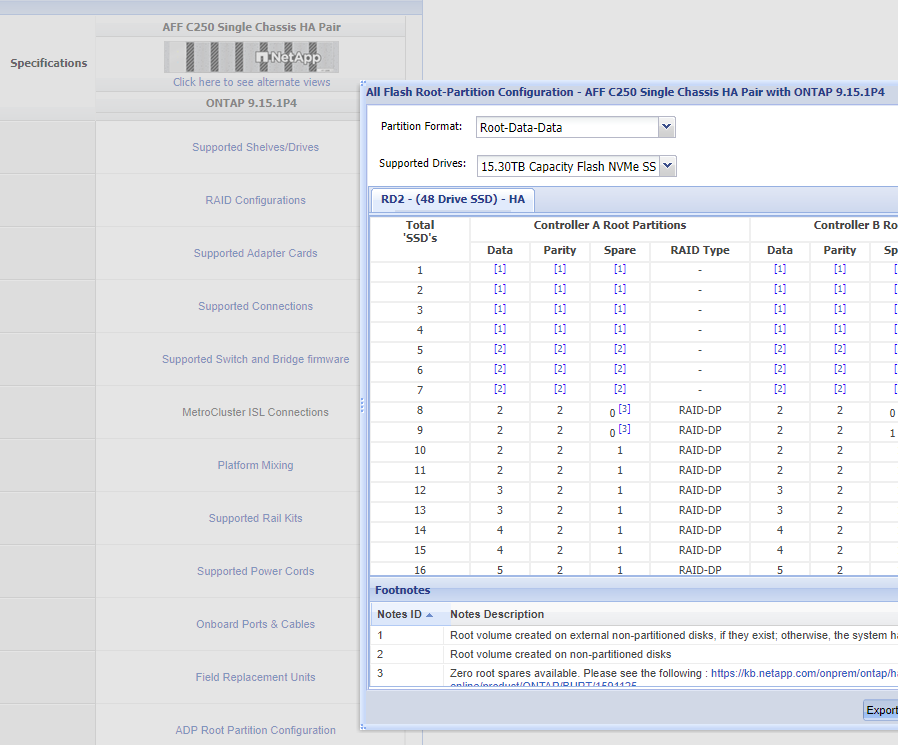Viewport: 898px width, 745px height.
Task: Open ADP Root Partition Configuration
Action: 255,730
